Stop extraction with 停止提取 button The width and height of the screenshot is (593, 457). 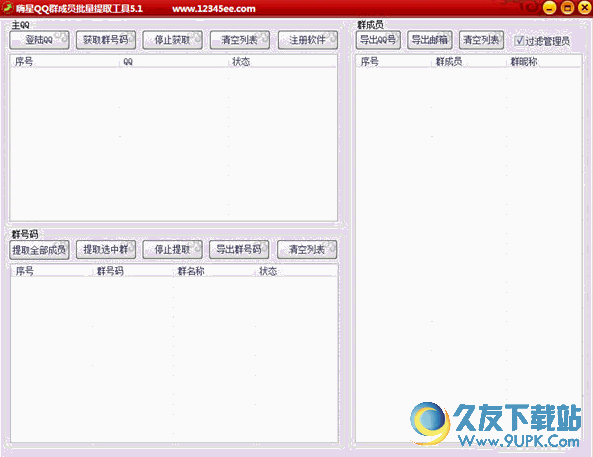(172, 250)
